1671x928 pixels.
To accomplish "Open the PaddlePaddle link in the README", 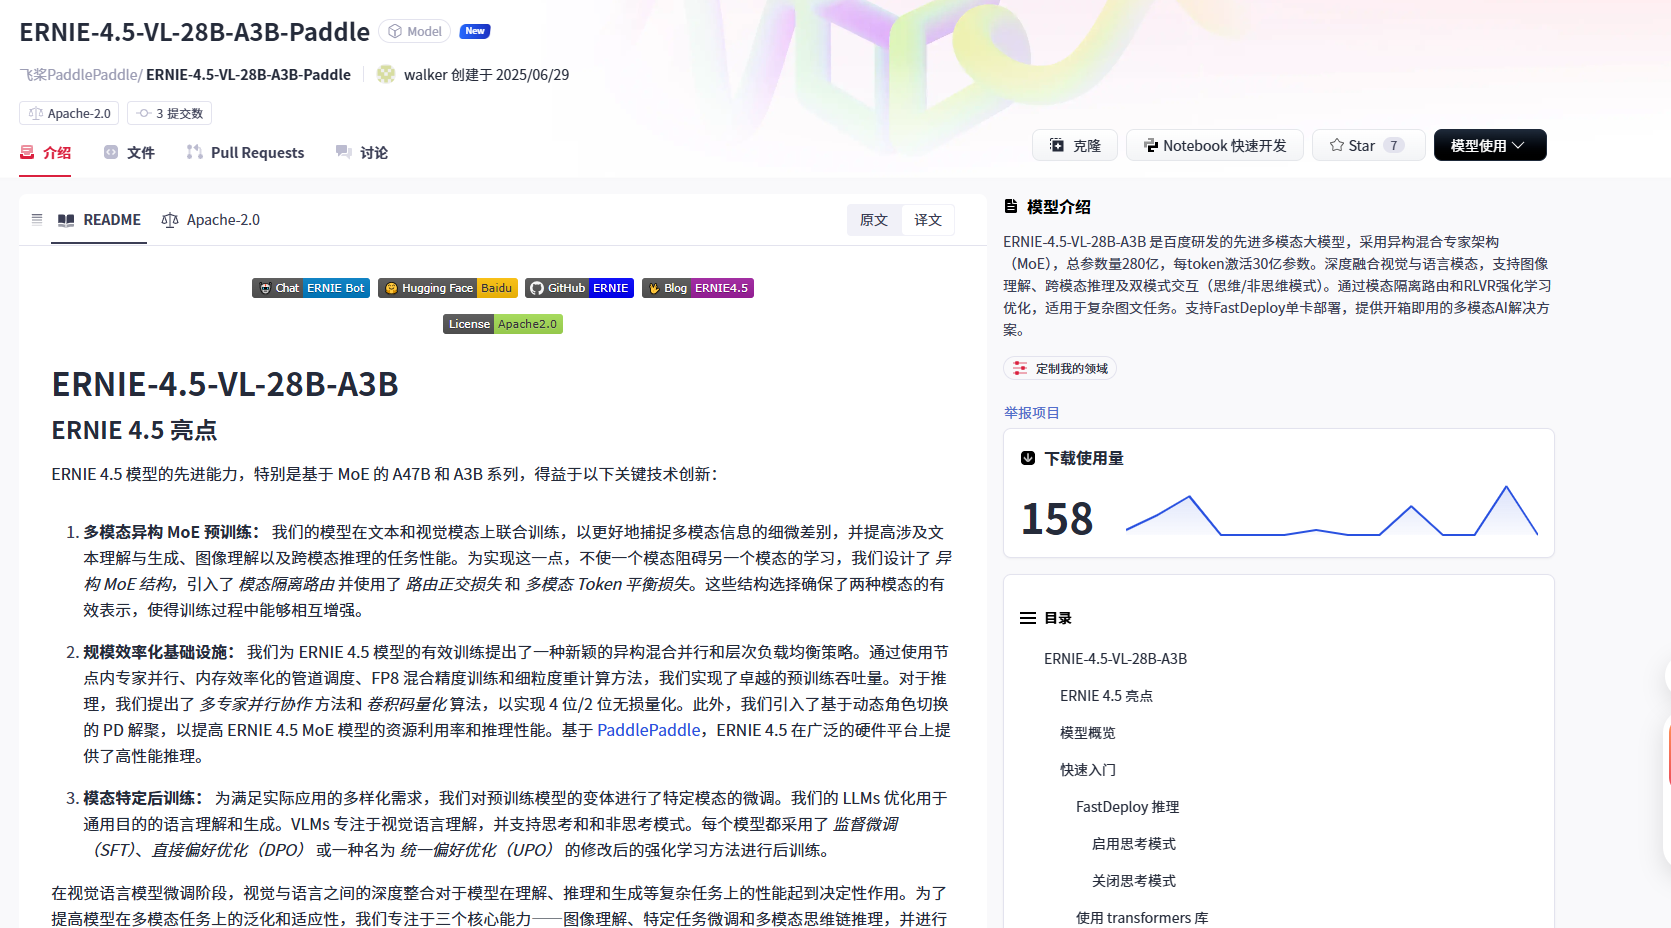I will tap(648, 730).
